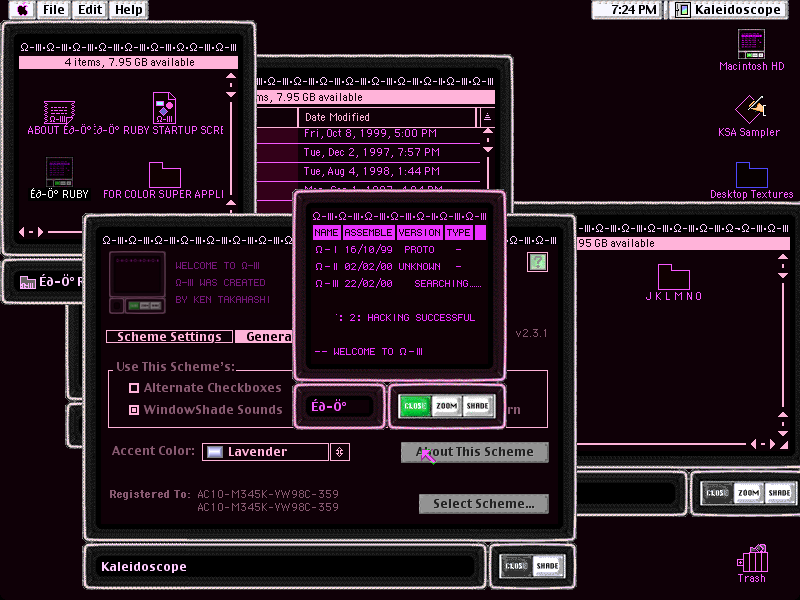Click the Select Scheme... button
This screenshot has height=600, width=800.
[484, 504]
